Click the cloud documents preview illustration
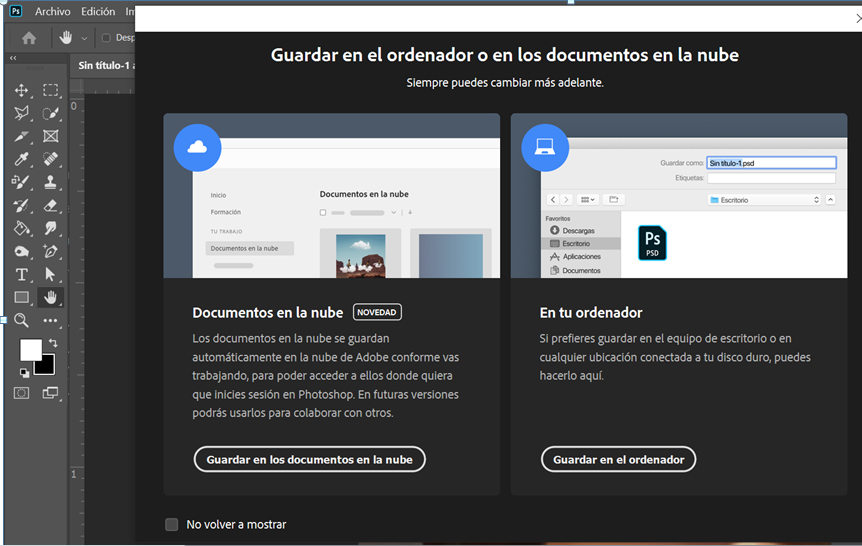Viewport: 862px width, 546px height. click(332, 196)
